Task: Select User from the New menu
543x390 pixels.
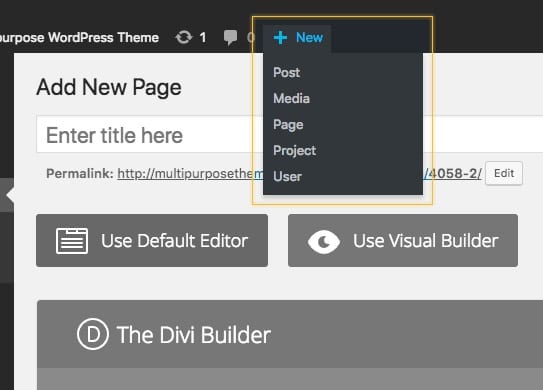Action: click(x=287, y=177)
